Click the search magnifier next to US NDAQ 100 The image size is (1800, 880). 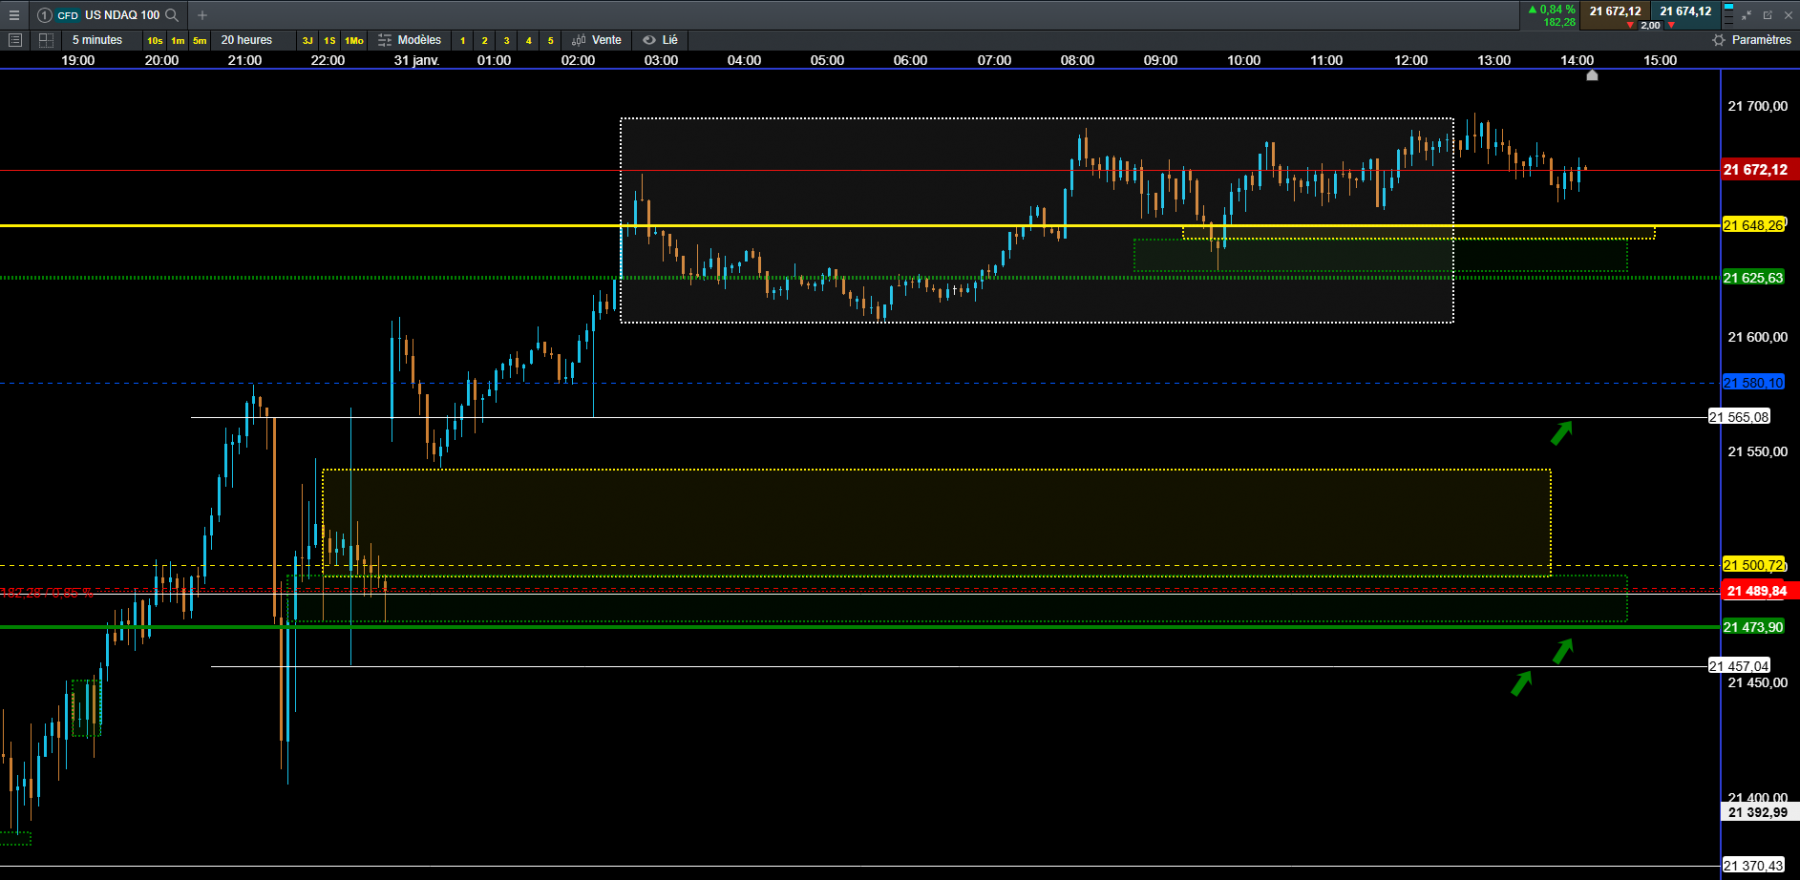pyautogui.click(x=172, y=15)
